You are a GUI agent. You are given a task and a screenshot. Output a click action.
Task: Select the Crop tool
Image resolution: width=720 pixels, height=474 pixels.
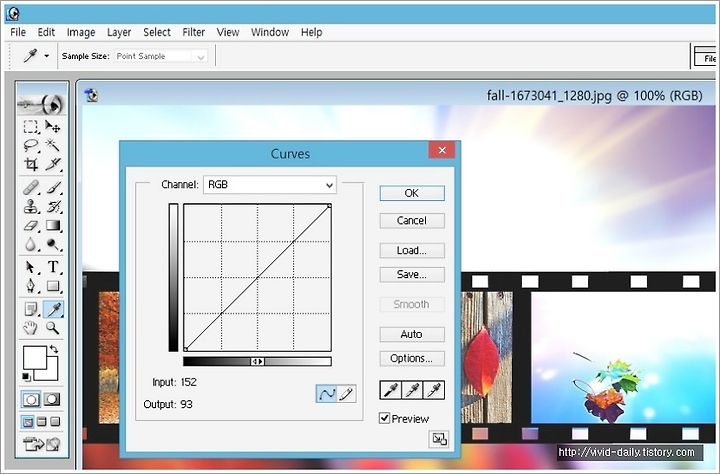click(31, 164)
